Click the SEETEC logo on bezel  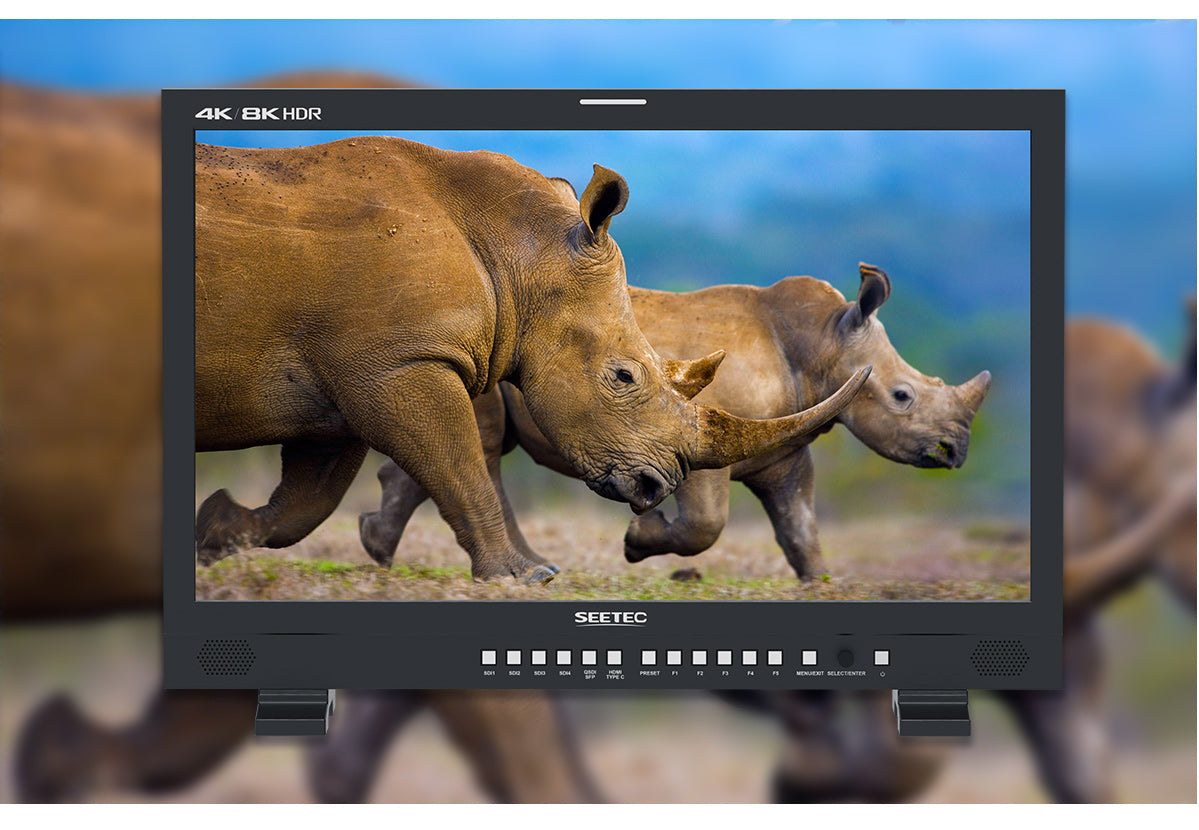coord(610,618)
